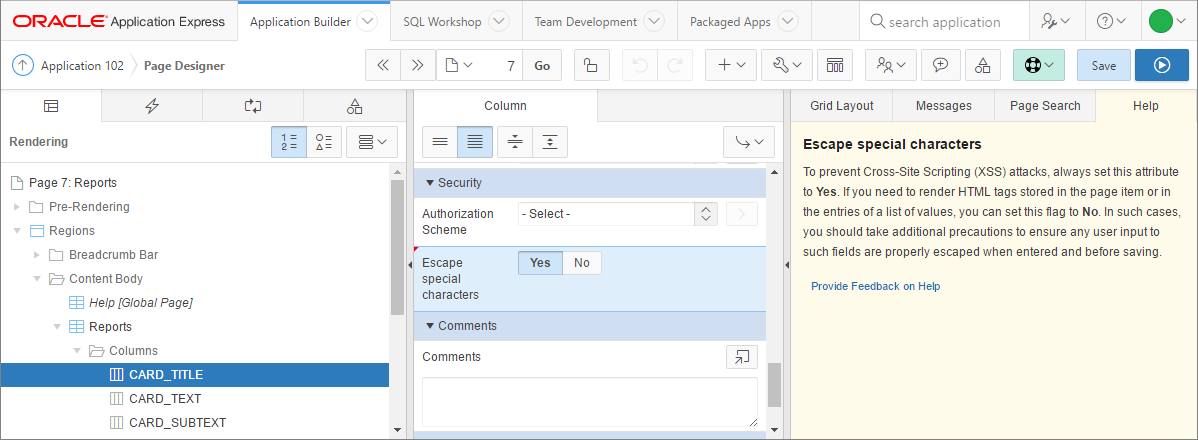Click the Save and Run Page button
This screenshot has height=440, width=1198.
pyautogui.click(x=1161, y=65)
